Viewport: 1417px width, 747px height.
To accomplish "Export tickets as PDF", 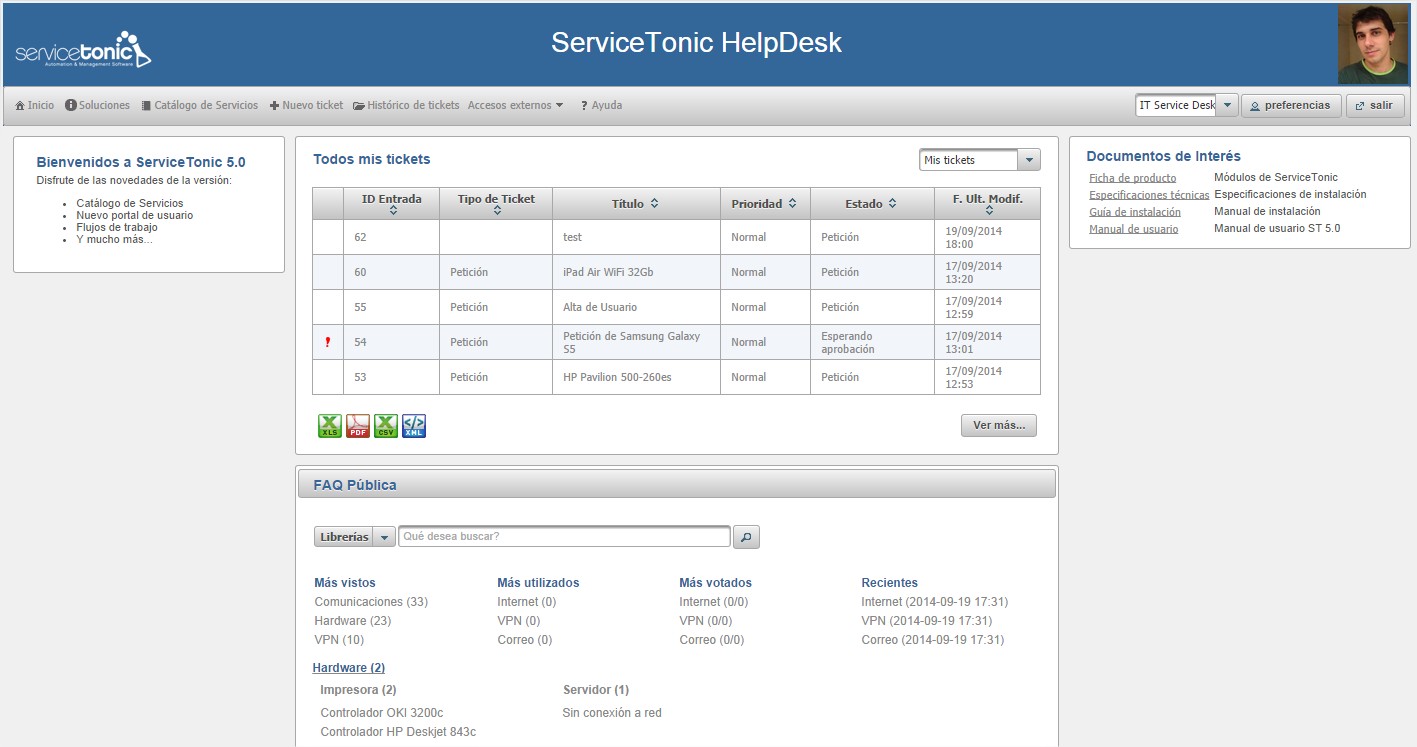I will coord(357,426).
